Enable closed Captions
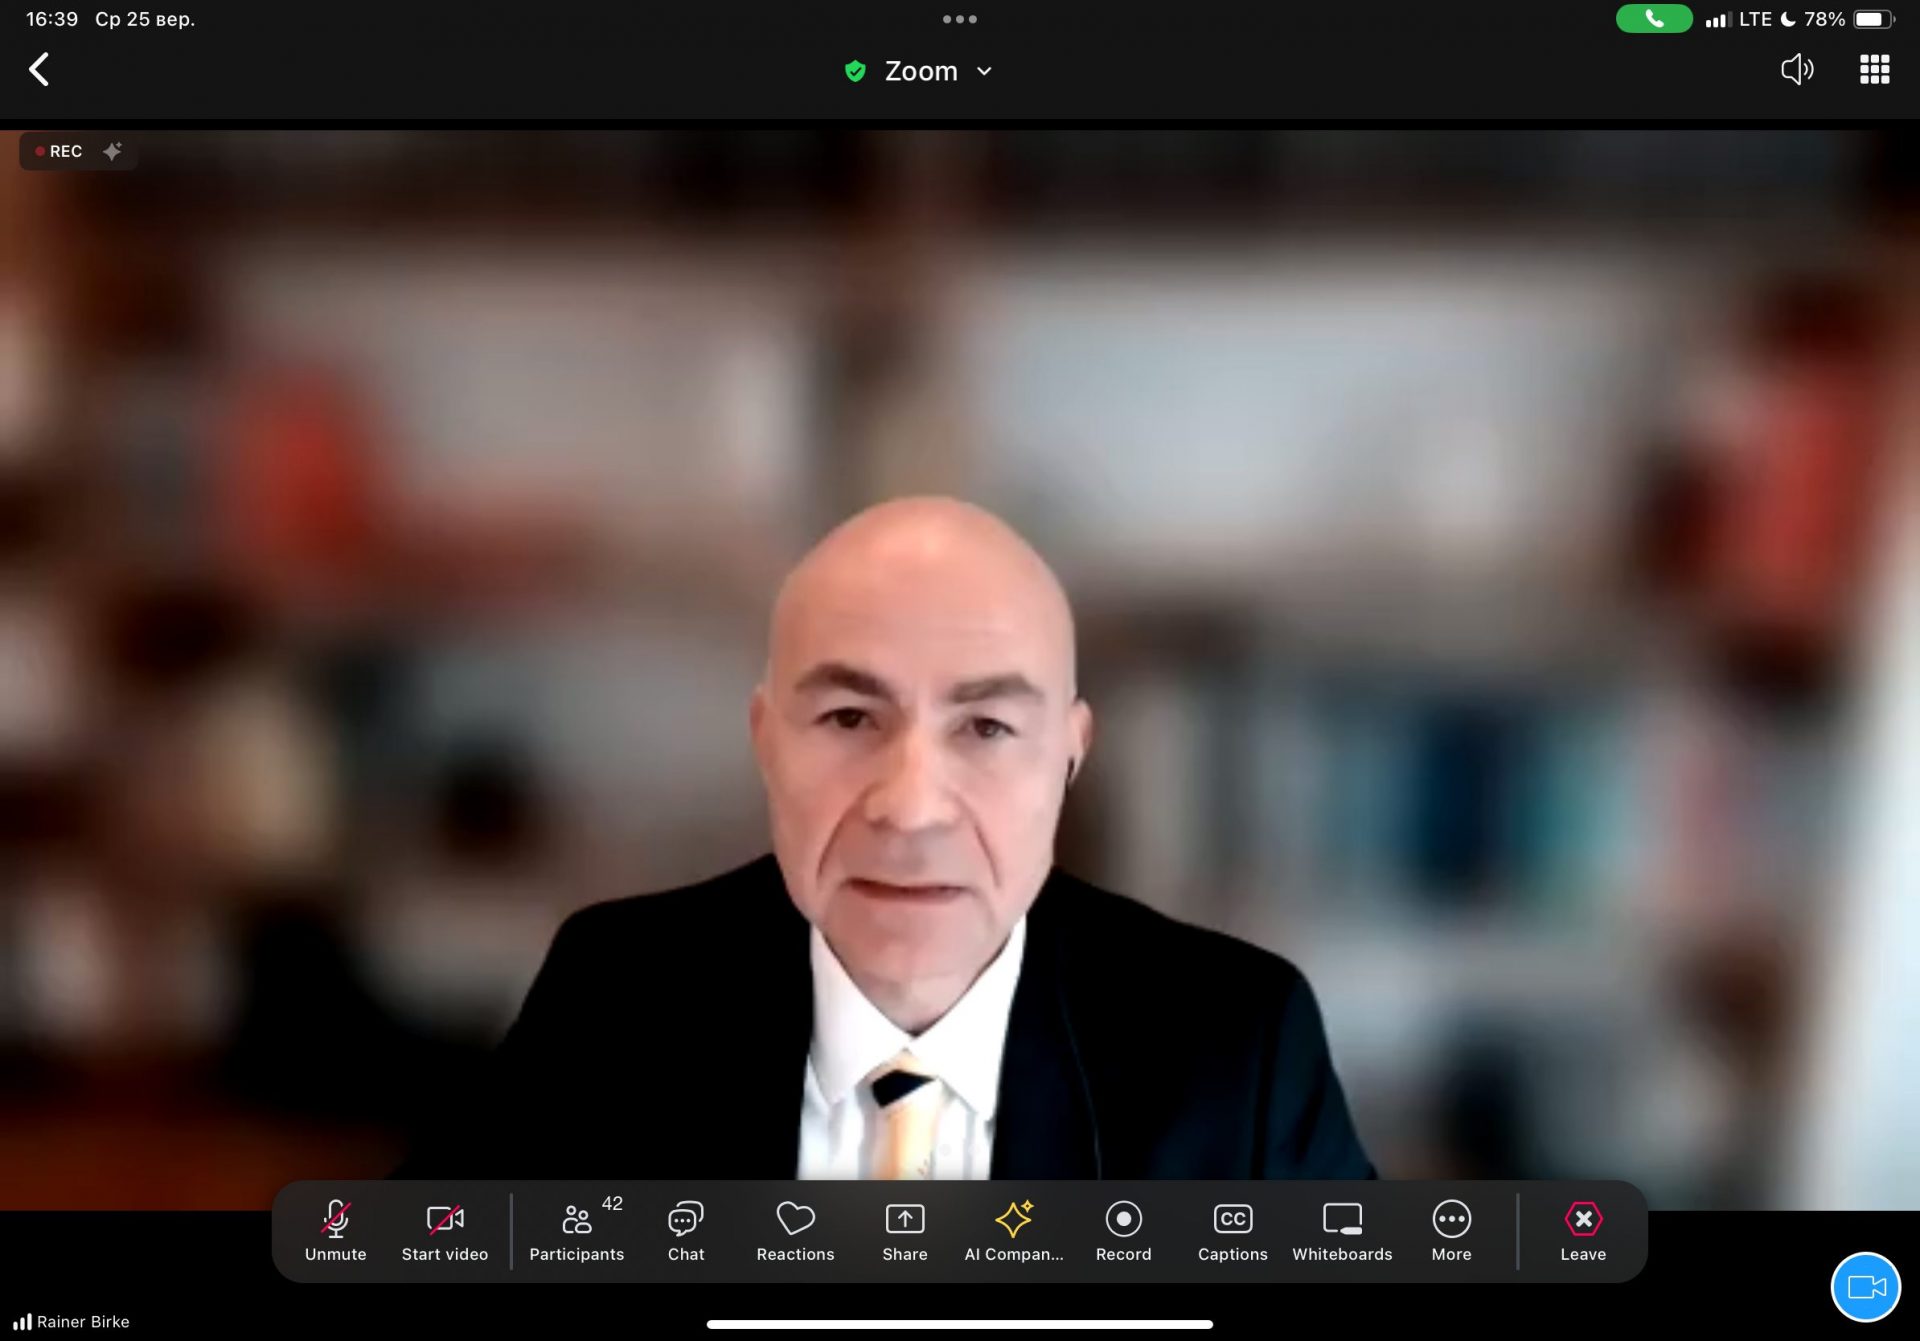 coord(1232,1230)
